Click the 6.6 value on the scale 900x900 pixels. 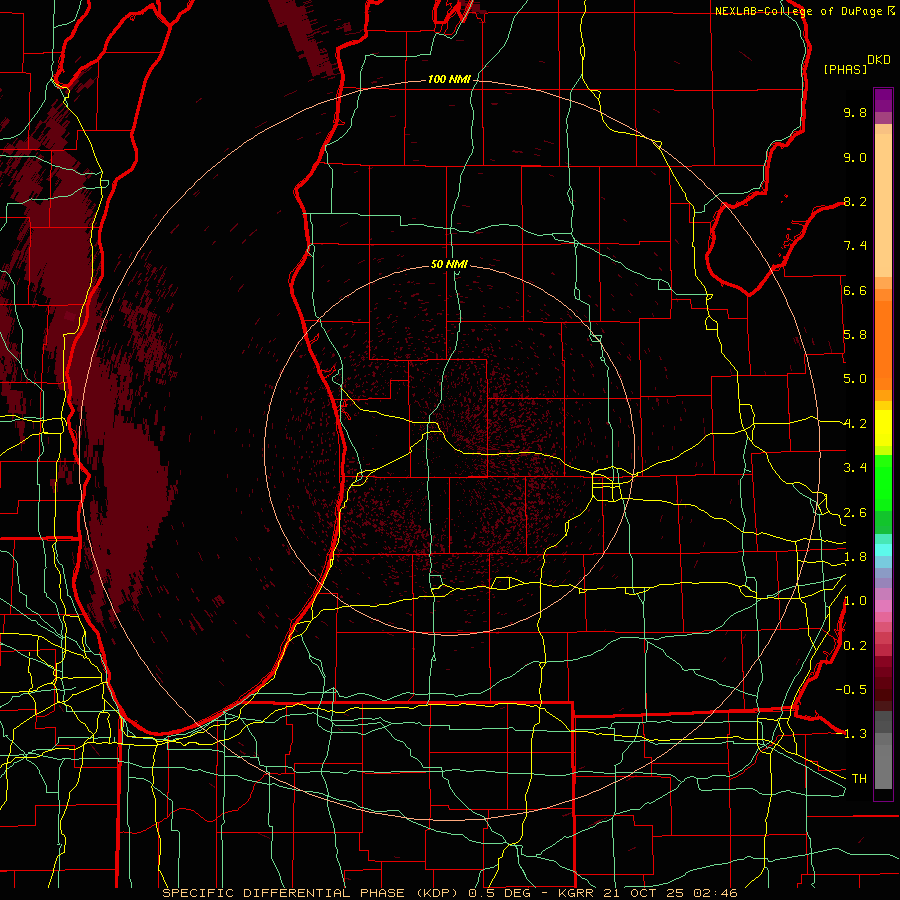(x=855, y=290)
